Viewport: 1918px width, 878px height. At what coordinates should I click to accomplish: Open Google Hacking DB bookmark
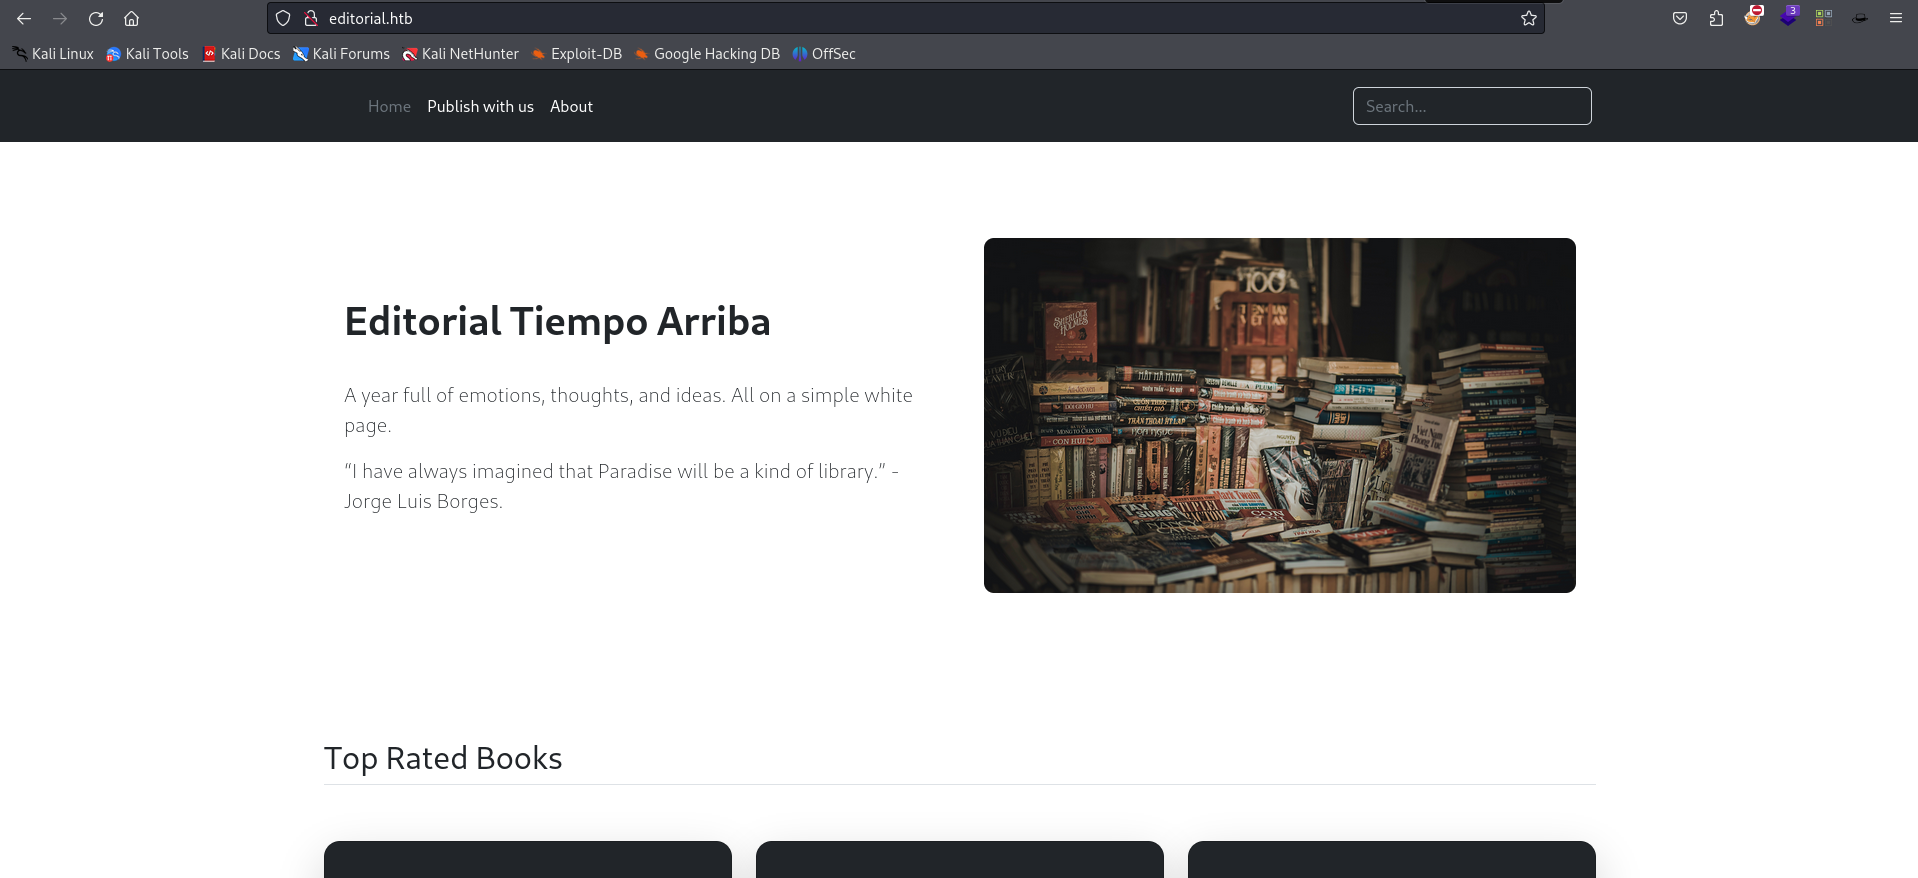tap(707, 54)
